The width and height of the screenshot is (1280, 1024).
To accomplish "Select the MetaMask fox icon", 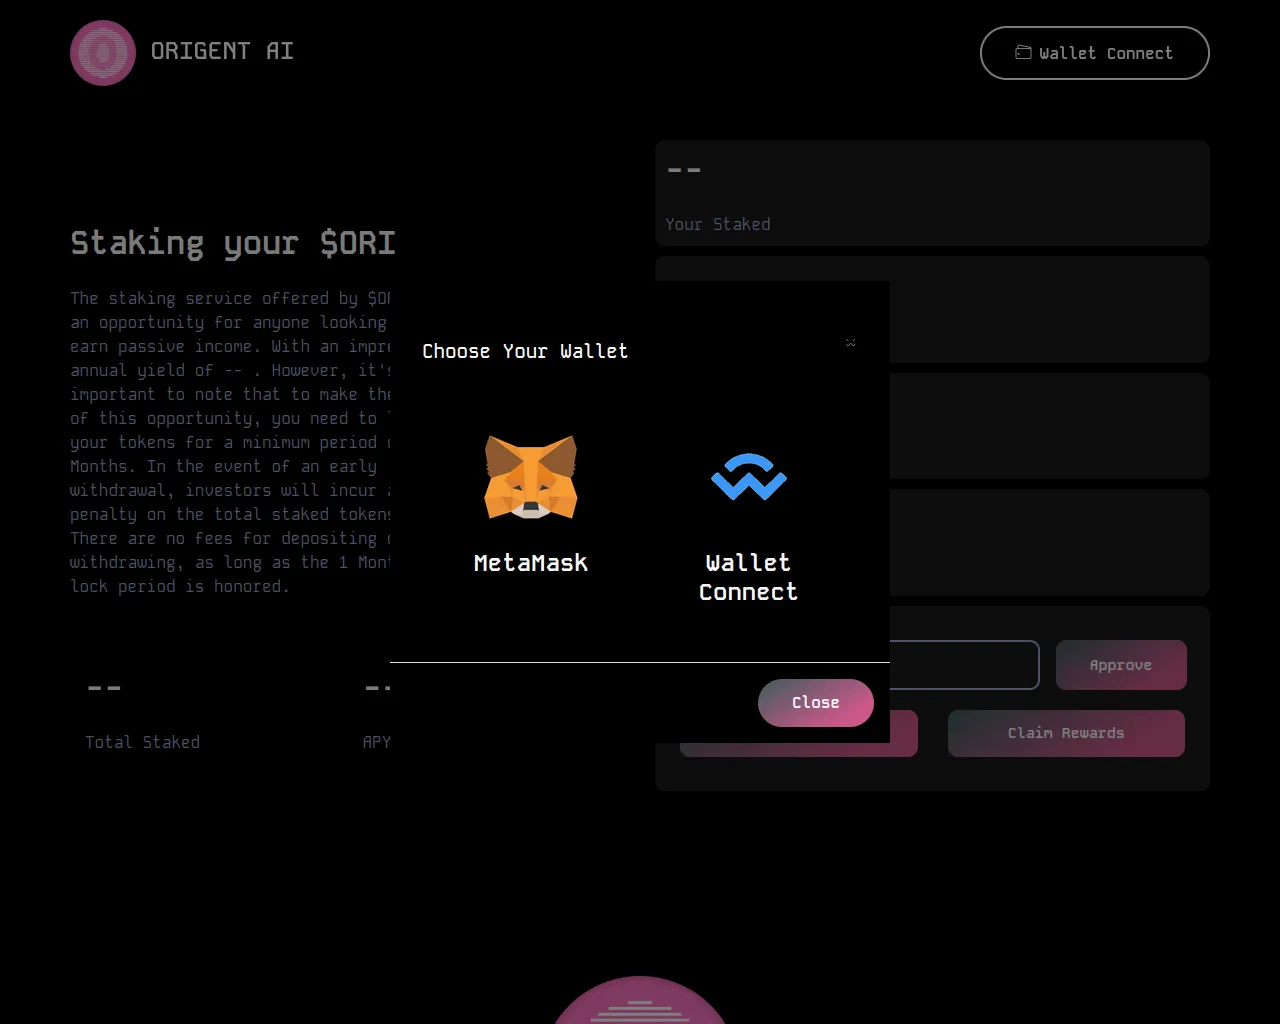I will 530,477.
